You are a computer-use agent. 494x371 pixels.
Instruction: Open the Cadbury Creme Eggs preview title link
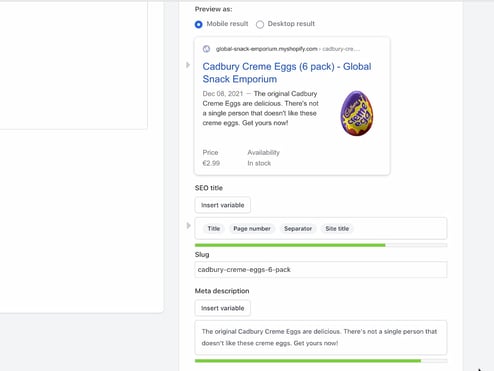tap(287, 73)
